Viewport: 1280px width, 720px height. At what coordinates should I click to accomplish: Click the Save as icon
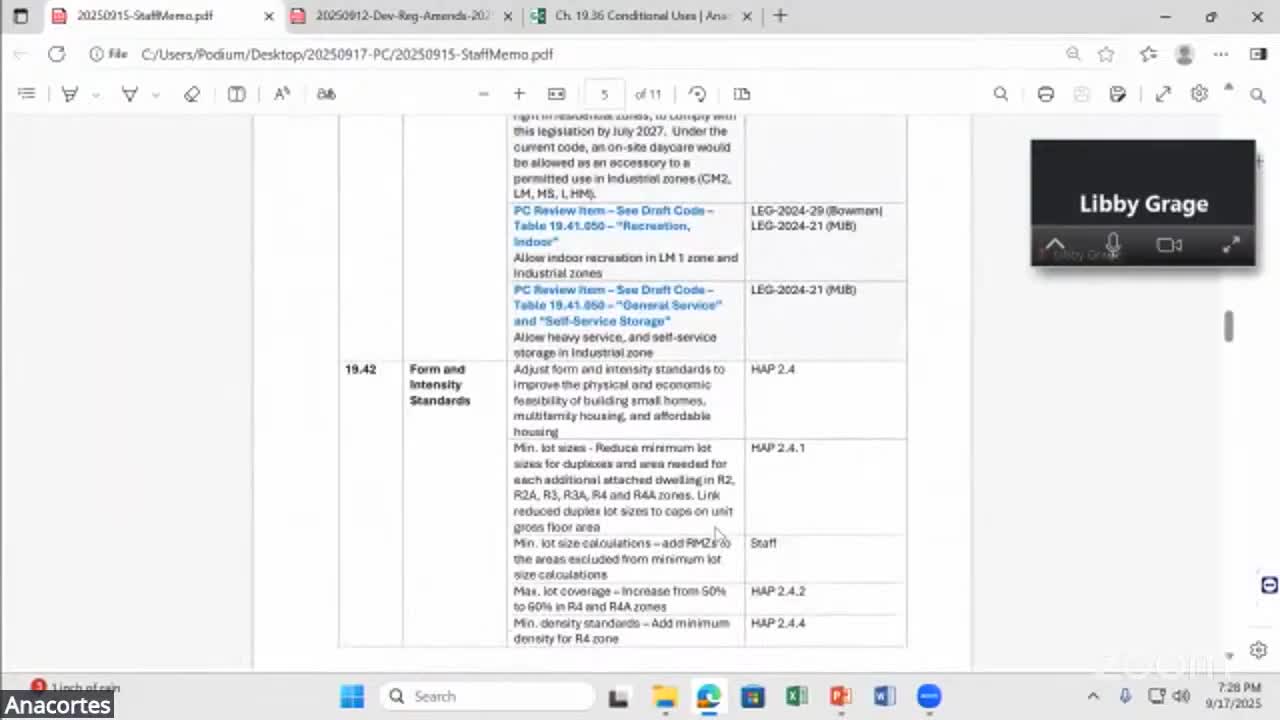pos(1118,94)
